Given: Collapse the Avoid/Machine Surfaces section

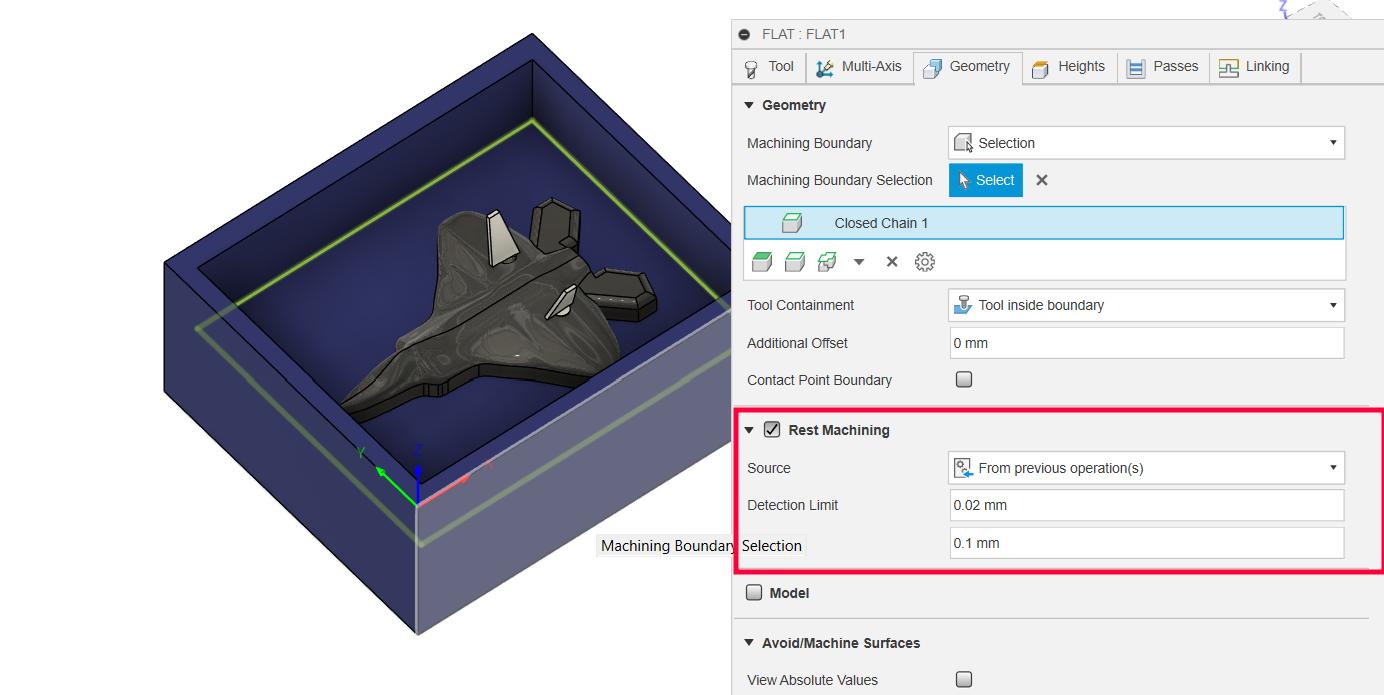Looking at the screenshot, I should pos(749,643).
